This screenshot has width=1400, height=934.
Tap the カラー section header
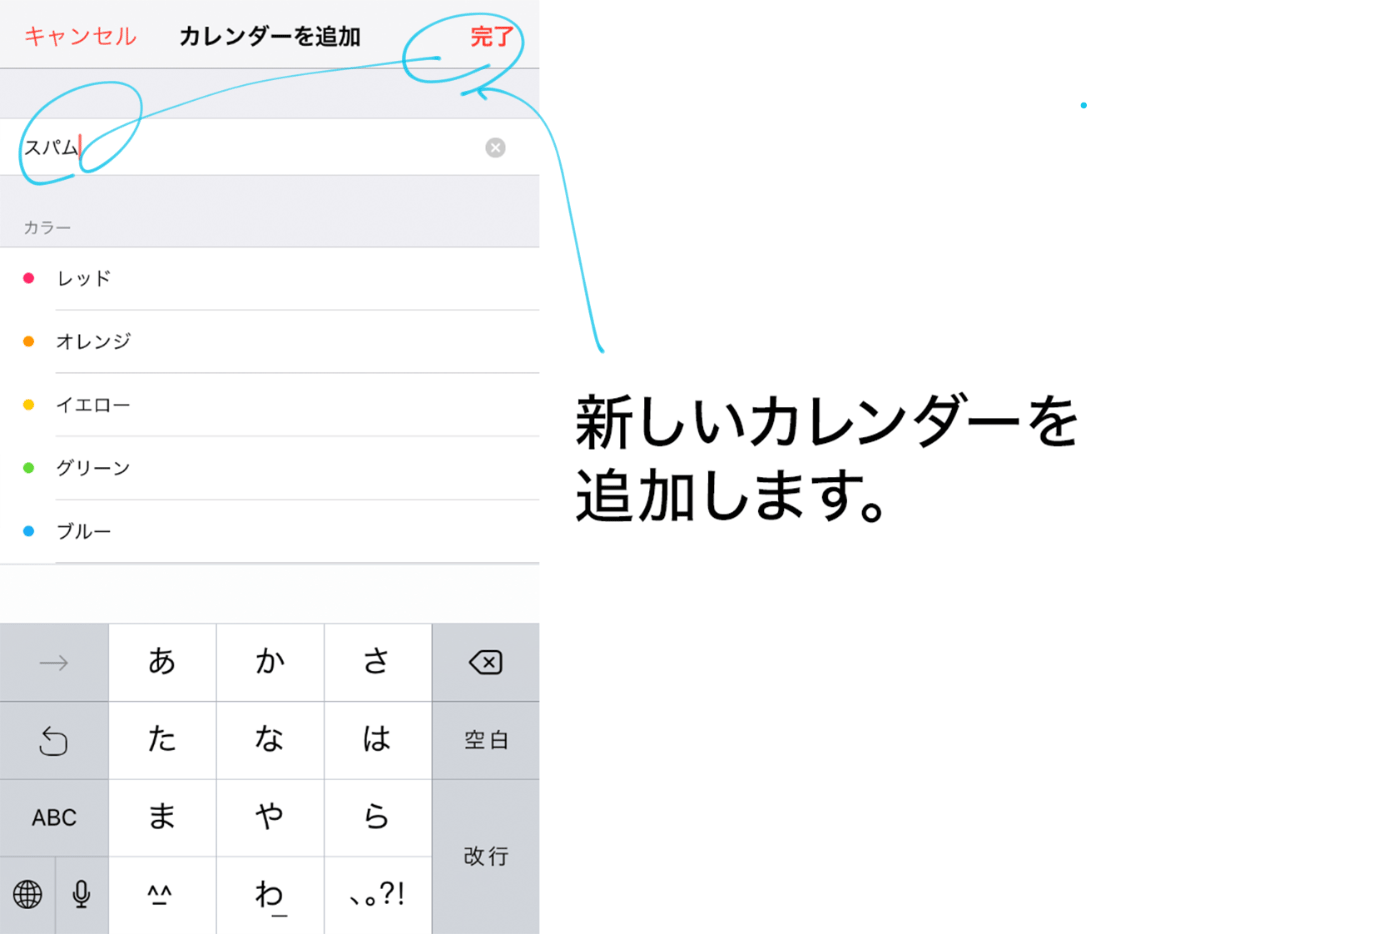47,228
